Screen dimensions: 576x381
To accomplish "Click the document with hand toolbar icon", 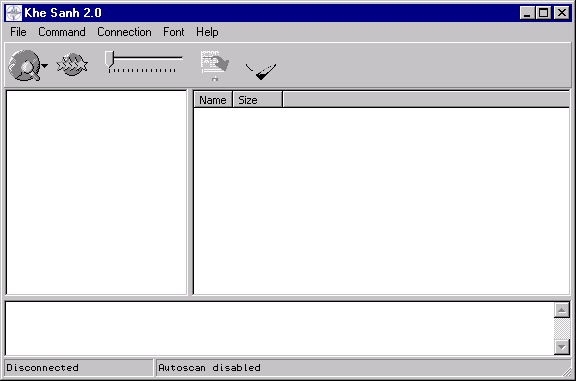I will coord(215,65).
